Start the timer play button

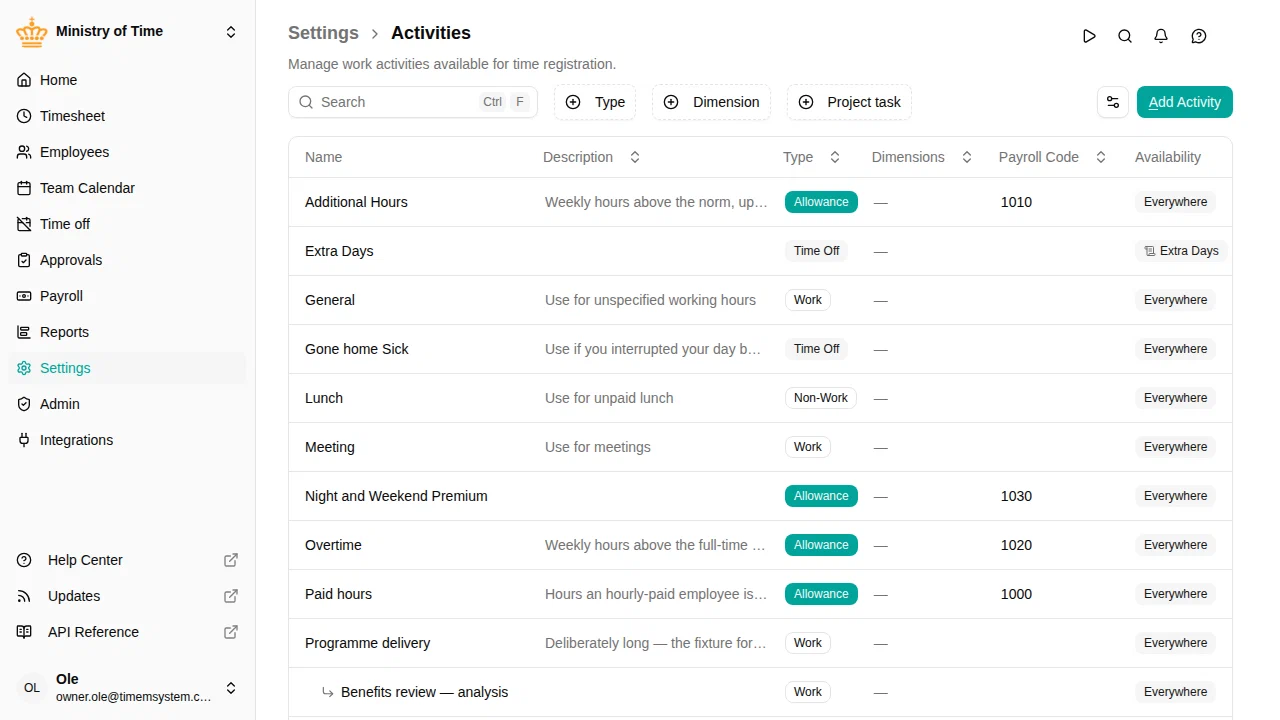pyautogui.click(x=1089, y=36)
